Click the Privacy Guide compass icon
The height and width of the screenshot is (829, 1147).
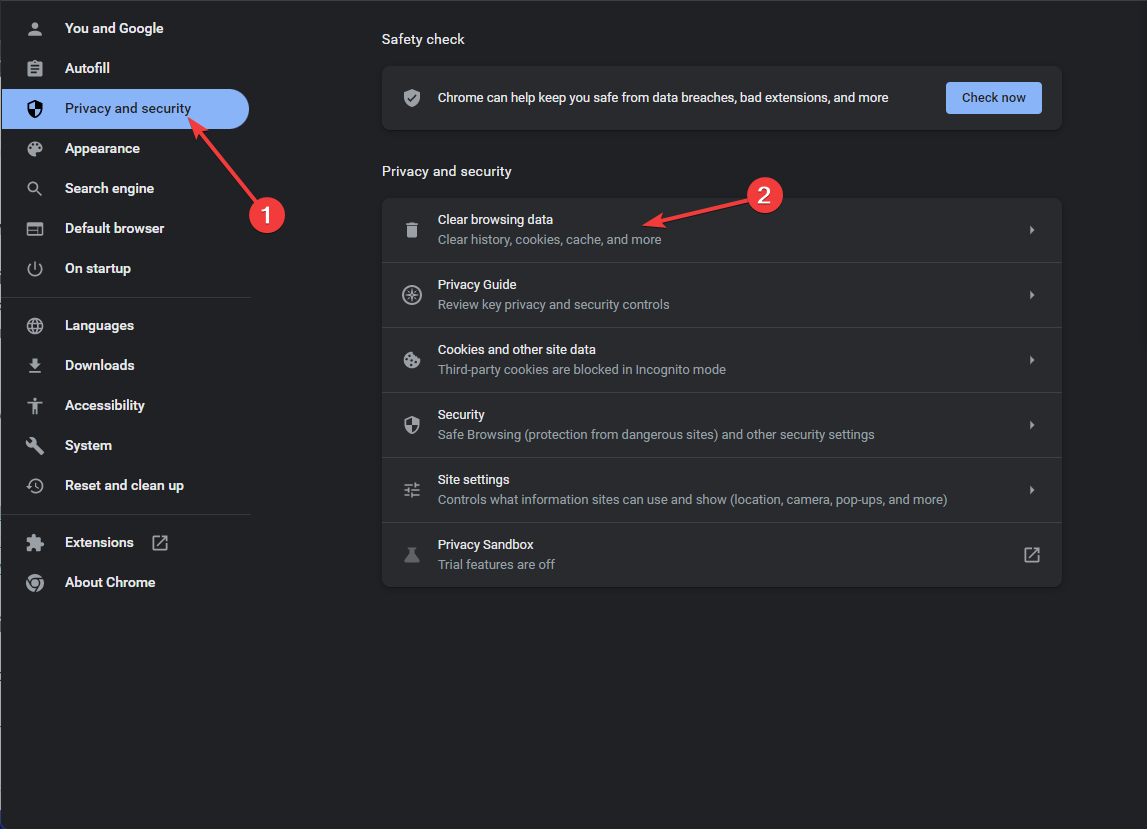click(x=412, y=295)
